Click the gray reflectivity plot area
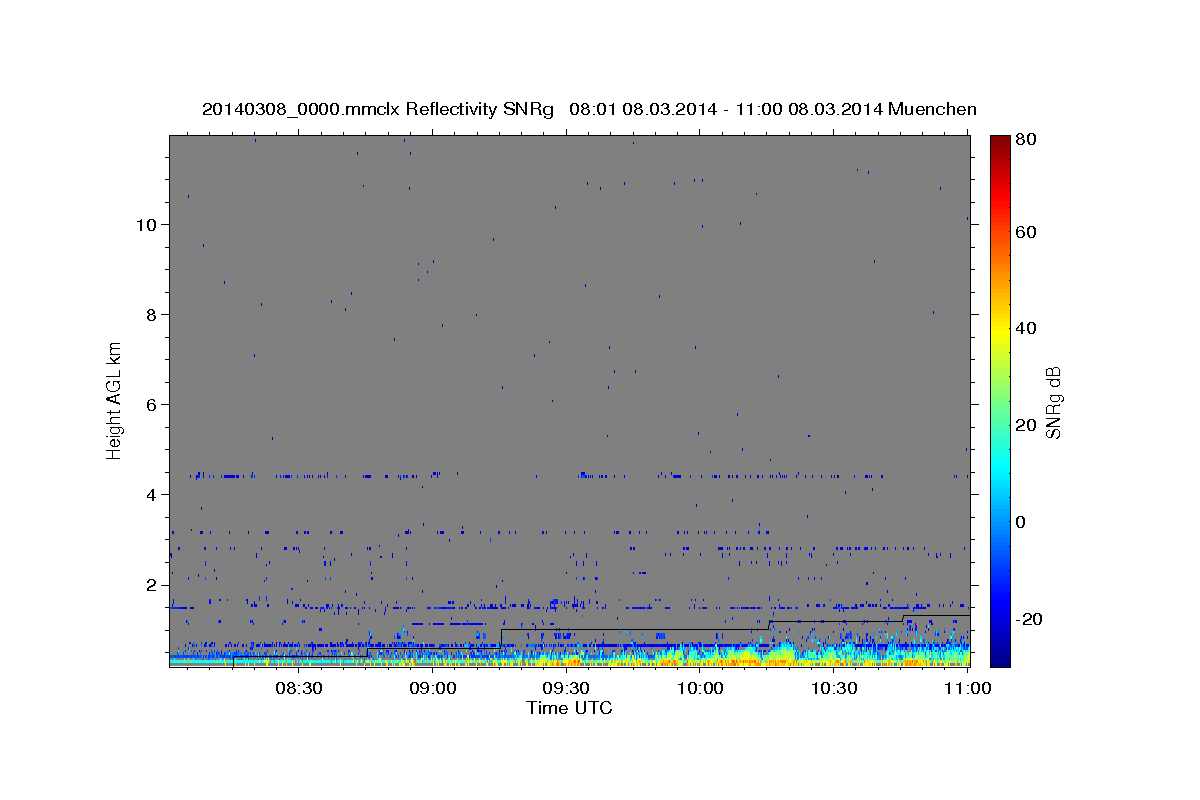The image size is (1200, 800). (x=569, y=401)
